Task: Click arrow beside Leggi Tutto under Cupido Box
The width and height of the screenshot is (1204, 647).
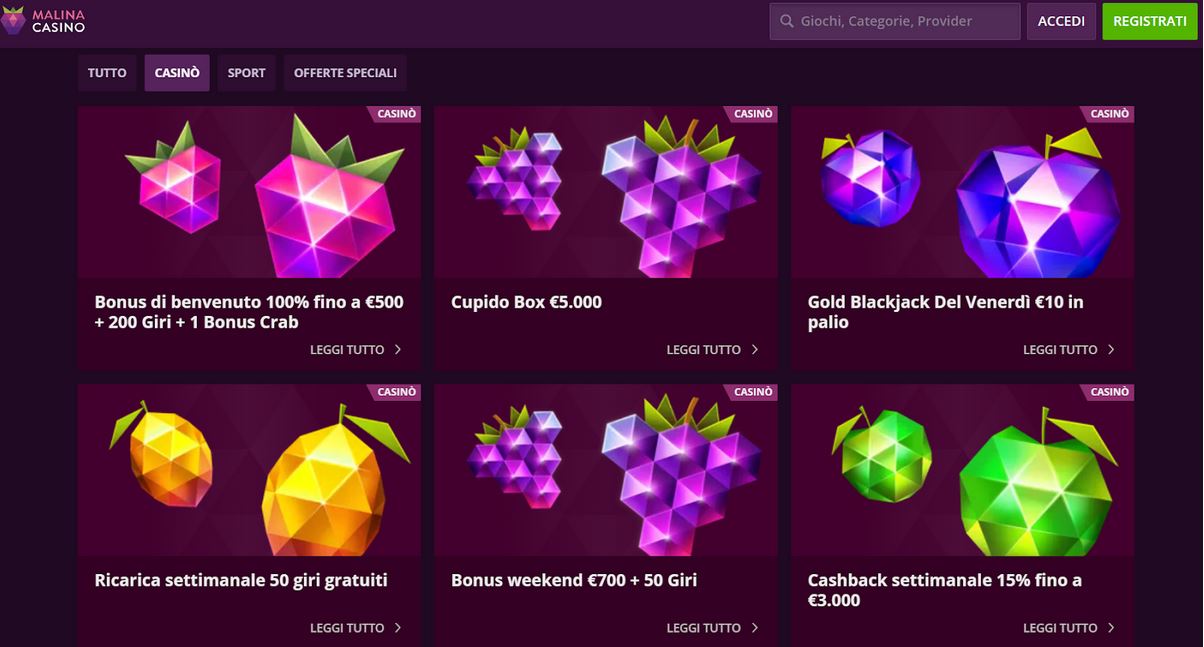Action: click(755, 350)
